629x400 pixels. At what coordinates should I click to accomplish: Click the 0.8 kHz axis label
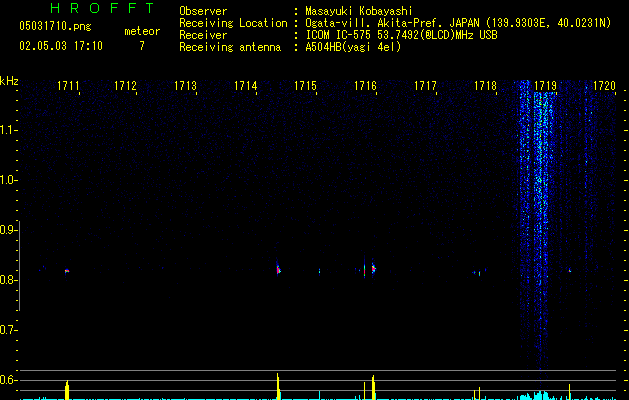pyautogui.click(x=8, y=280)
